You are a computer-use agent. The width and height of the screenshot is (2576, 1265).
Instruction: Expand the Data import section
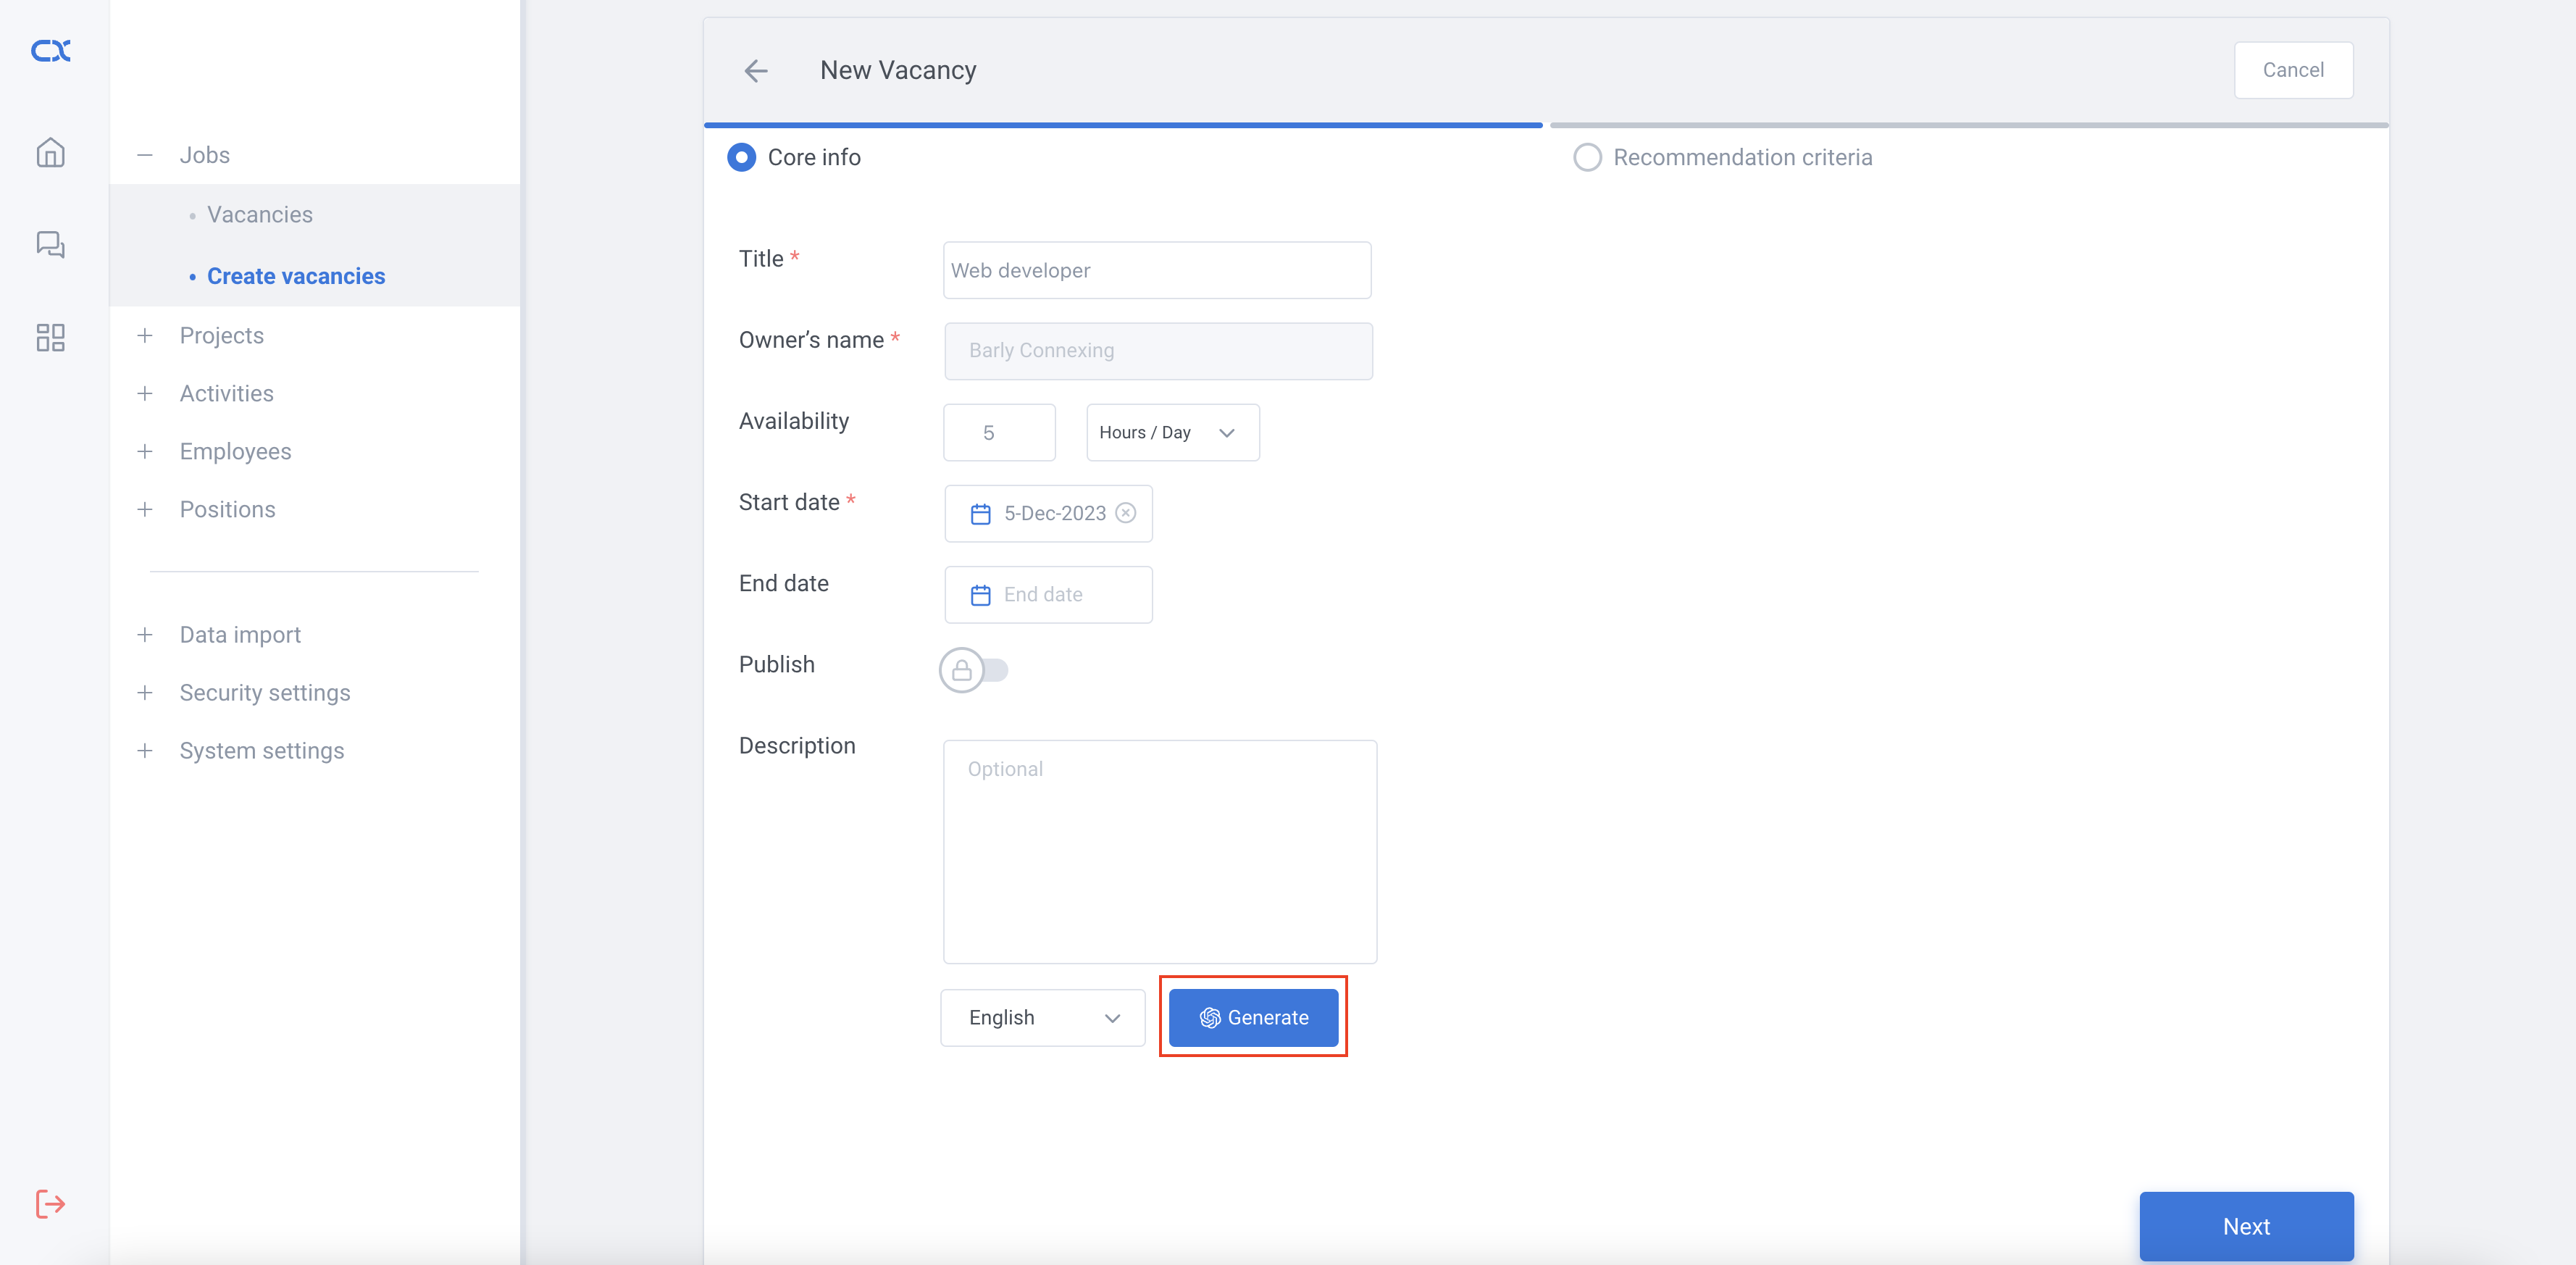[145, 635]
